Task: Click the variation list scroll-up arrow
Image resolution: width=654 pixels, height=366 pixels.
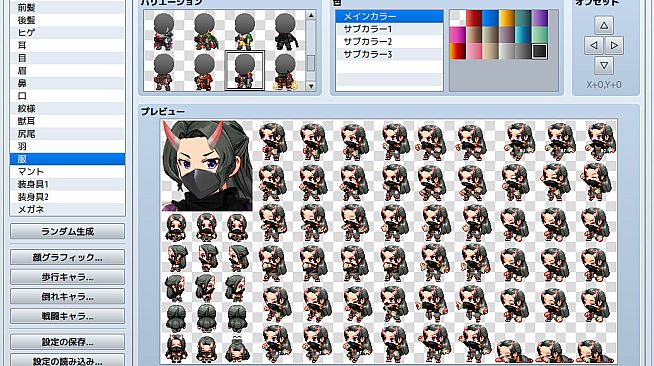Action: point(311,15)
